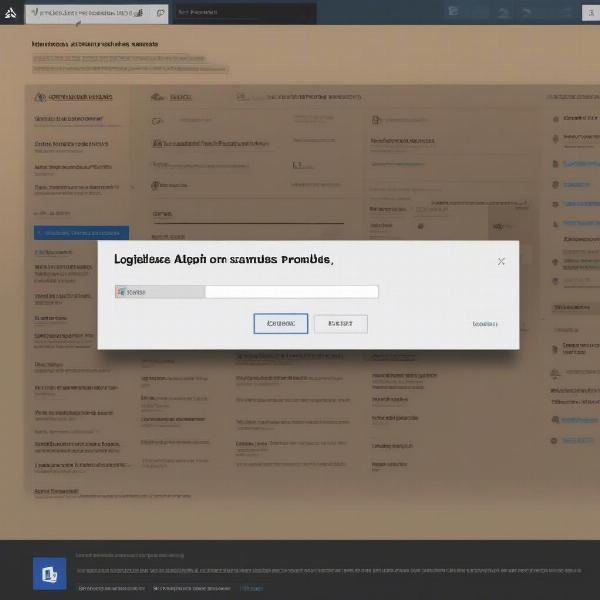The height and width of the screenshot is (600, 600).
Task: Click the icon beside the left panel's header title
Action: pyautogui.click(x=40, y=97)
